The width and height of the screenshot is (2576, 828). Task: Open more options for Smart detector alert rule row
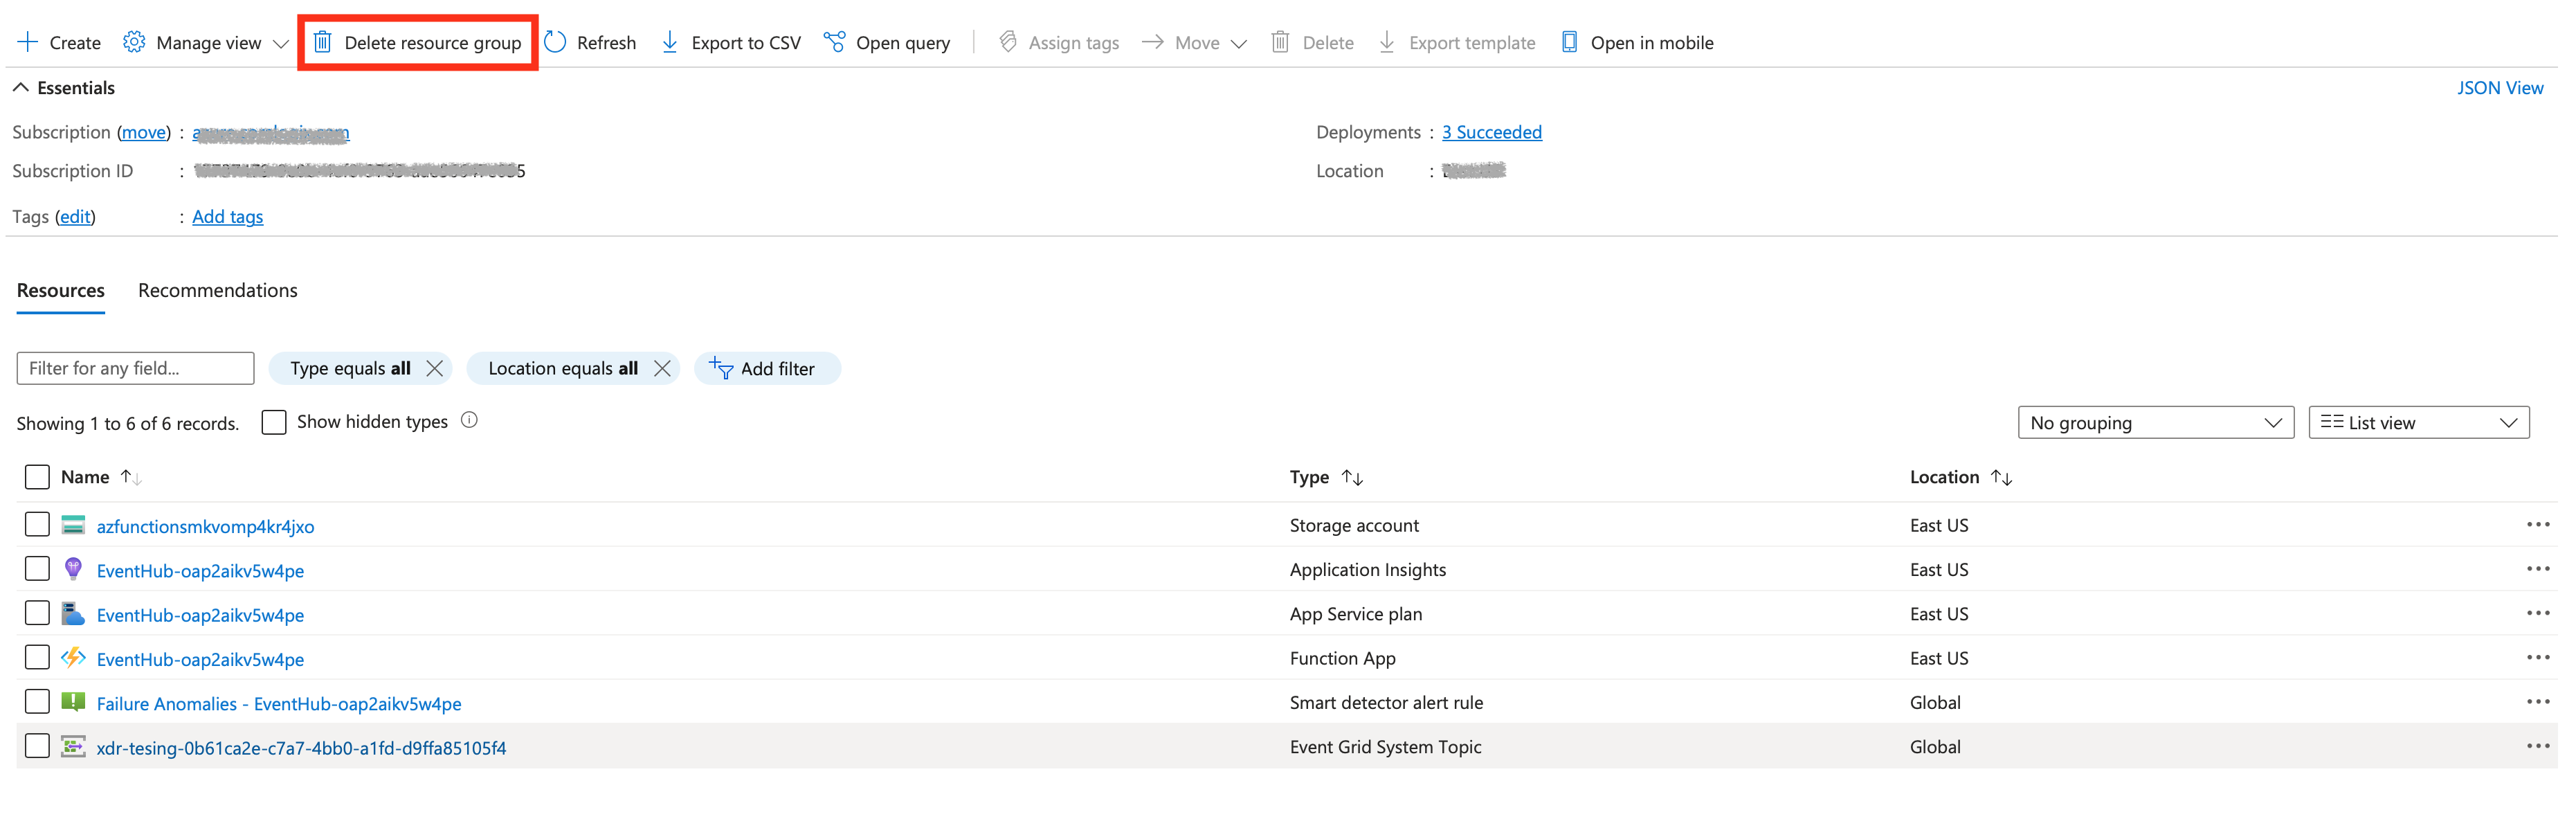tap(2537, 701)
